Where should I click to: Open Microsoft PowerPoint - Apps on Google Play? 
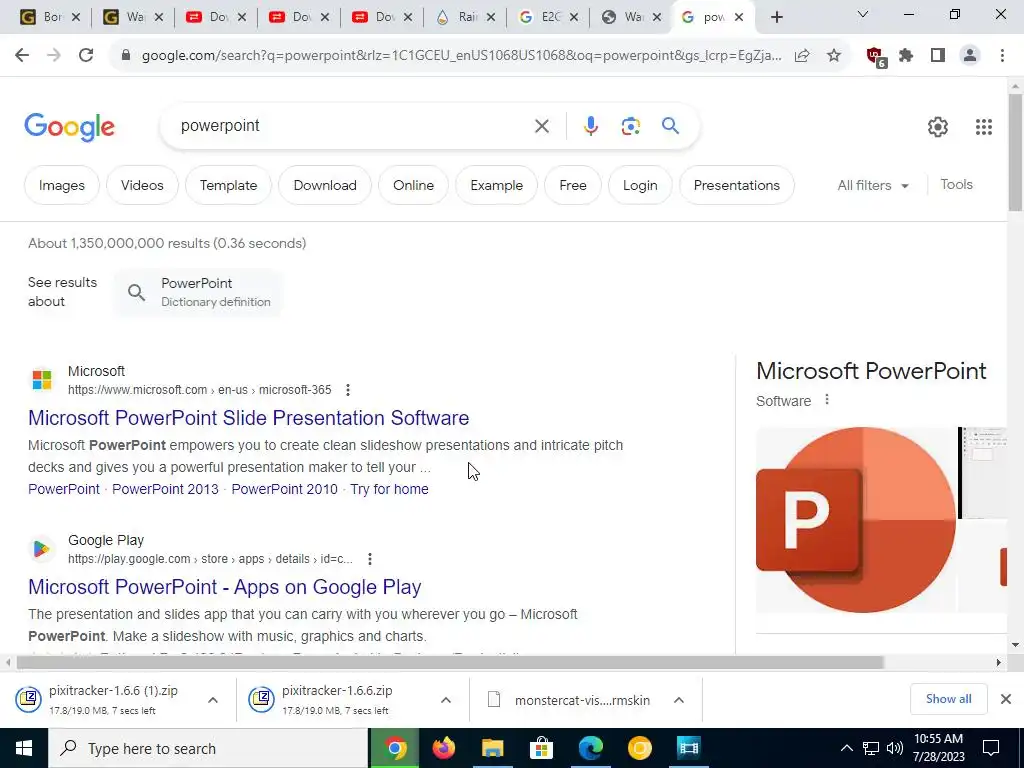(225, 587)
